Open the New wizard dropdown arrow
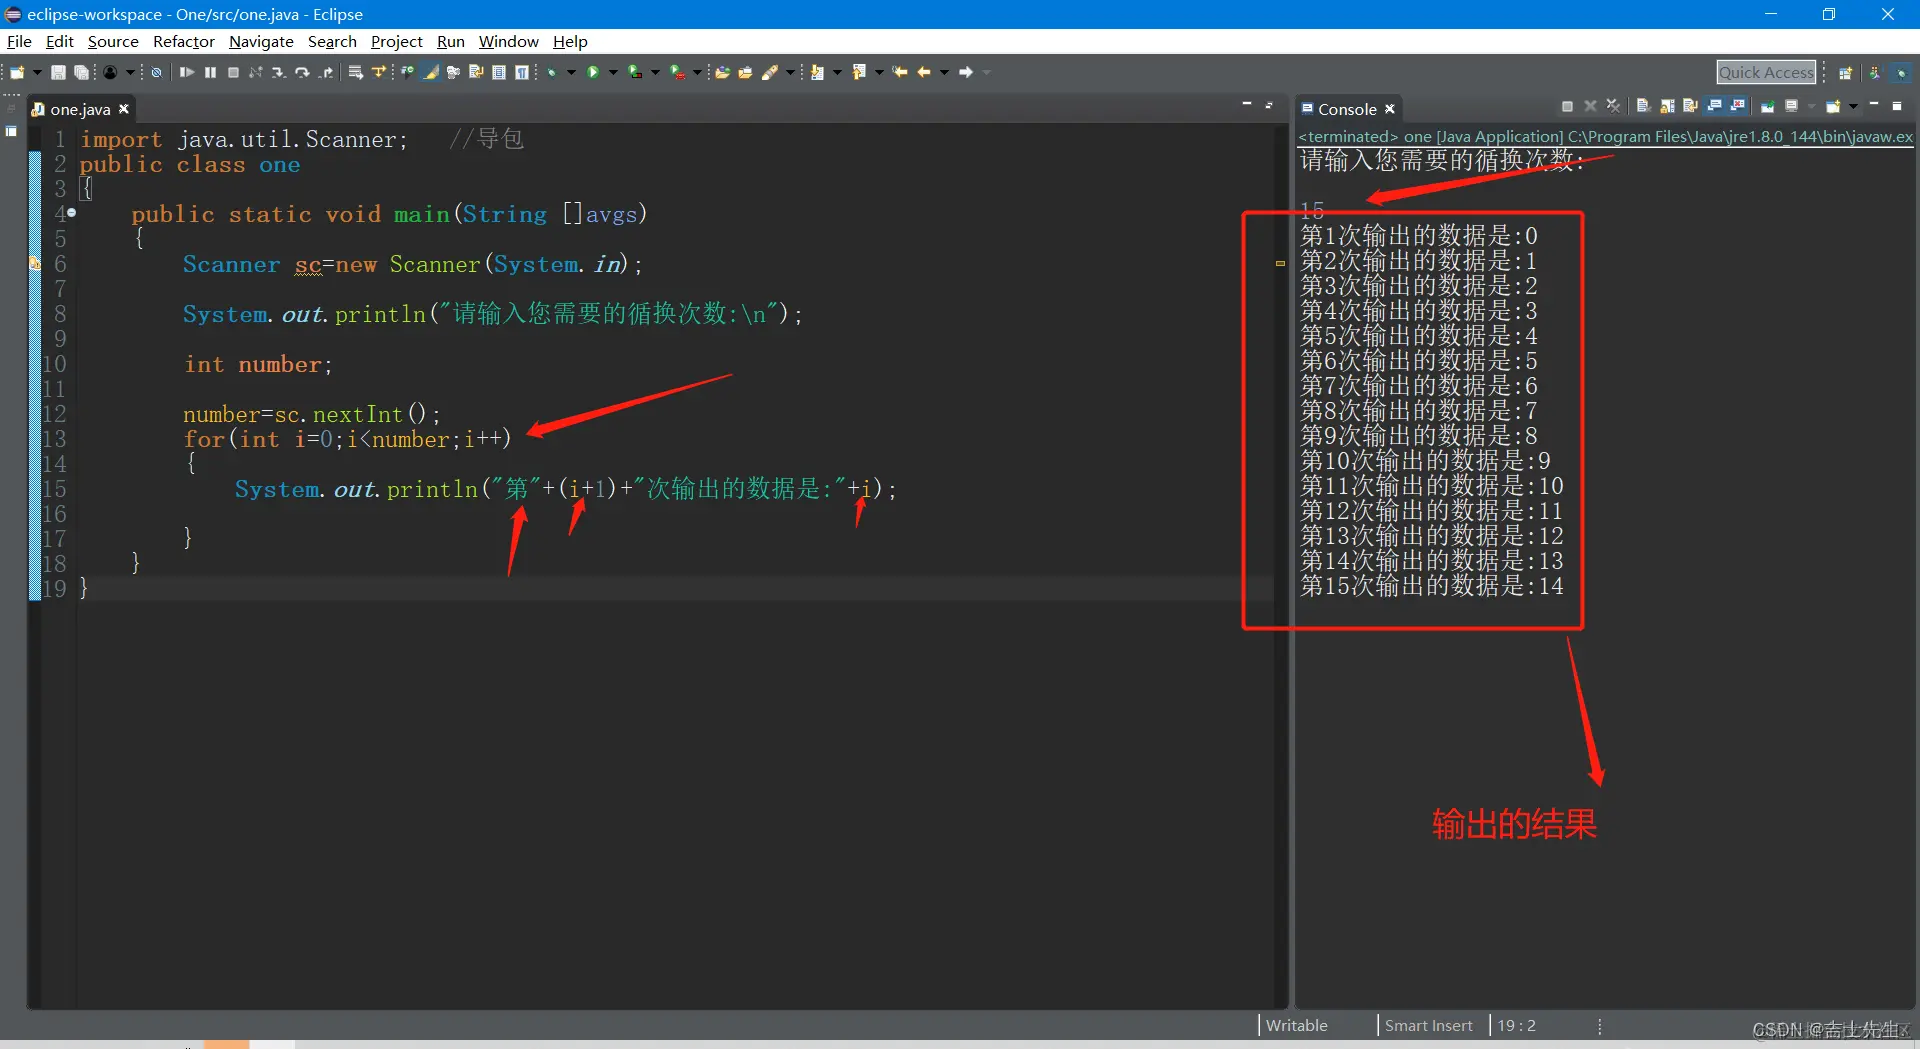Image resolution: width=1920 pixels, height=1049 pixels. 37,72
